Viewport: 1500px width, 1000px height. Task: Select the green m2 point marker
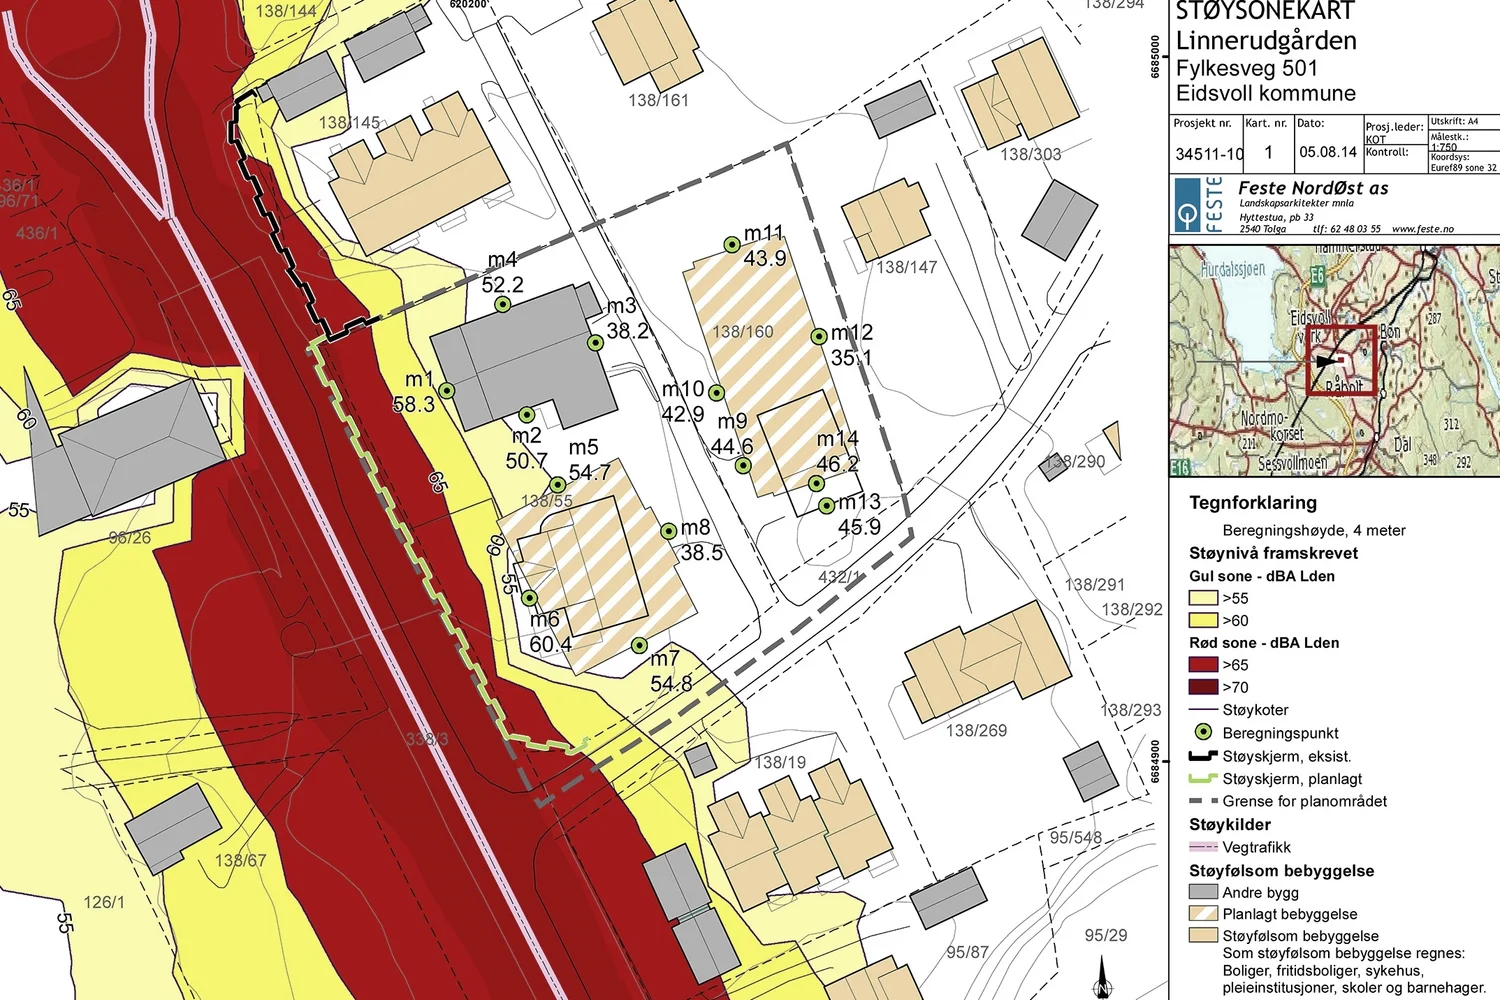[527, 414]
